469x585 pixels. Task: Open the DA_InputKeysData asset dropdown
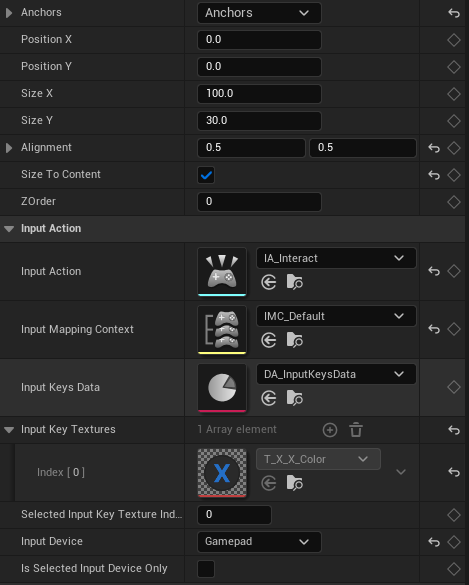pos(336,374)
